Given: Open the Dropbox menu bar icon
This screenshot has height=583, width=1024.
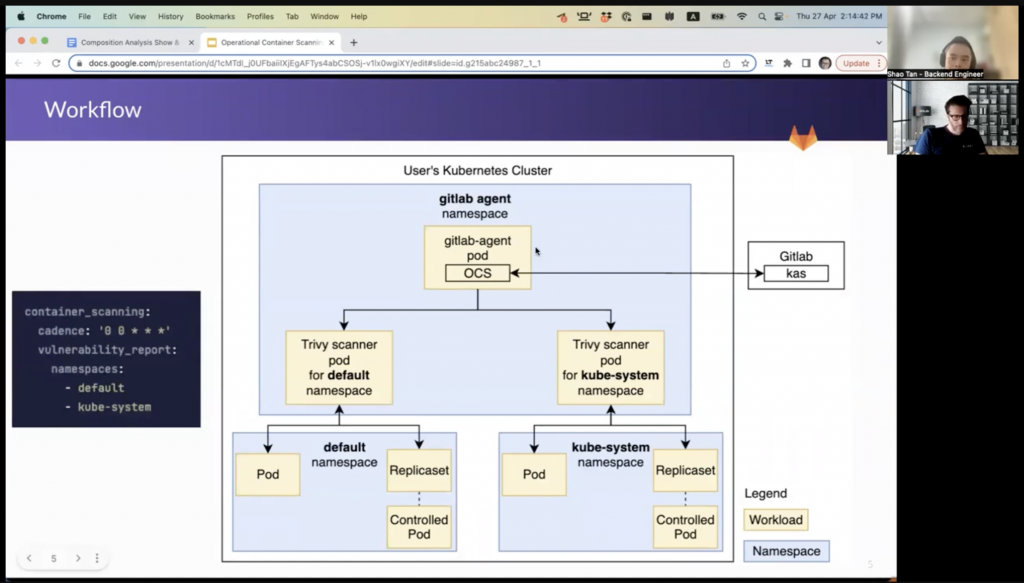Looking at the screenshot, I should coord(605,16).
